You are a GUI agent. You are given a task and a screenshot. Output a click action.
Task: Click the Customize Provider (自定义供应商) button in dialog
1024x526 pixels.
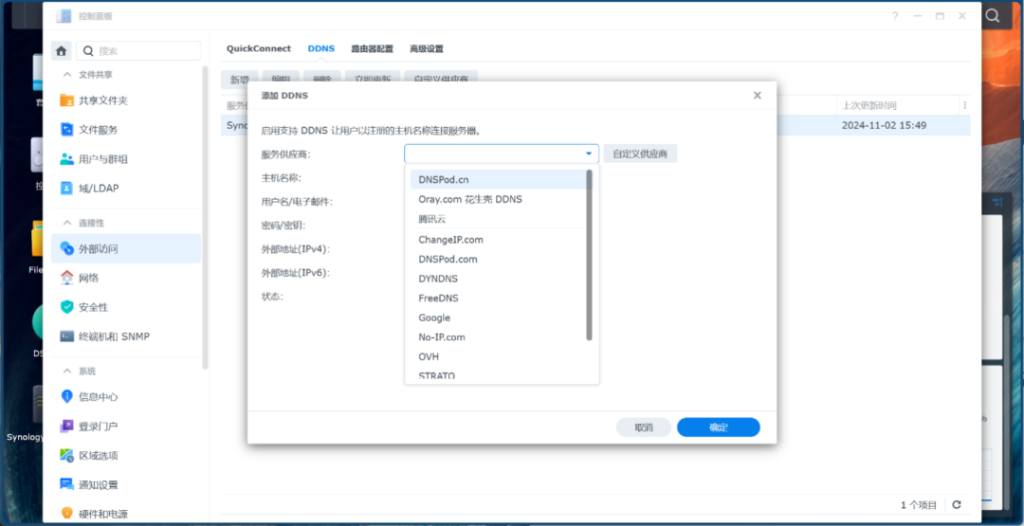tap(640, 154)
